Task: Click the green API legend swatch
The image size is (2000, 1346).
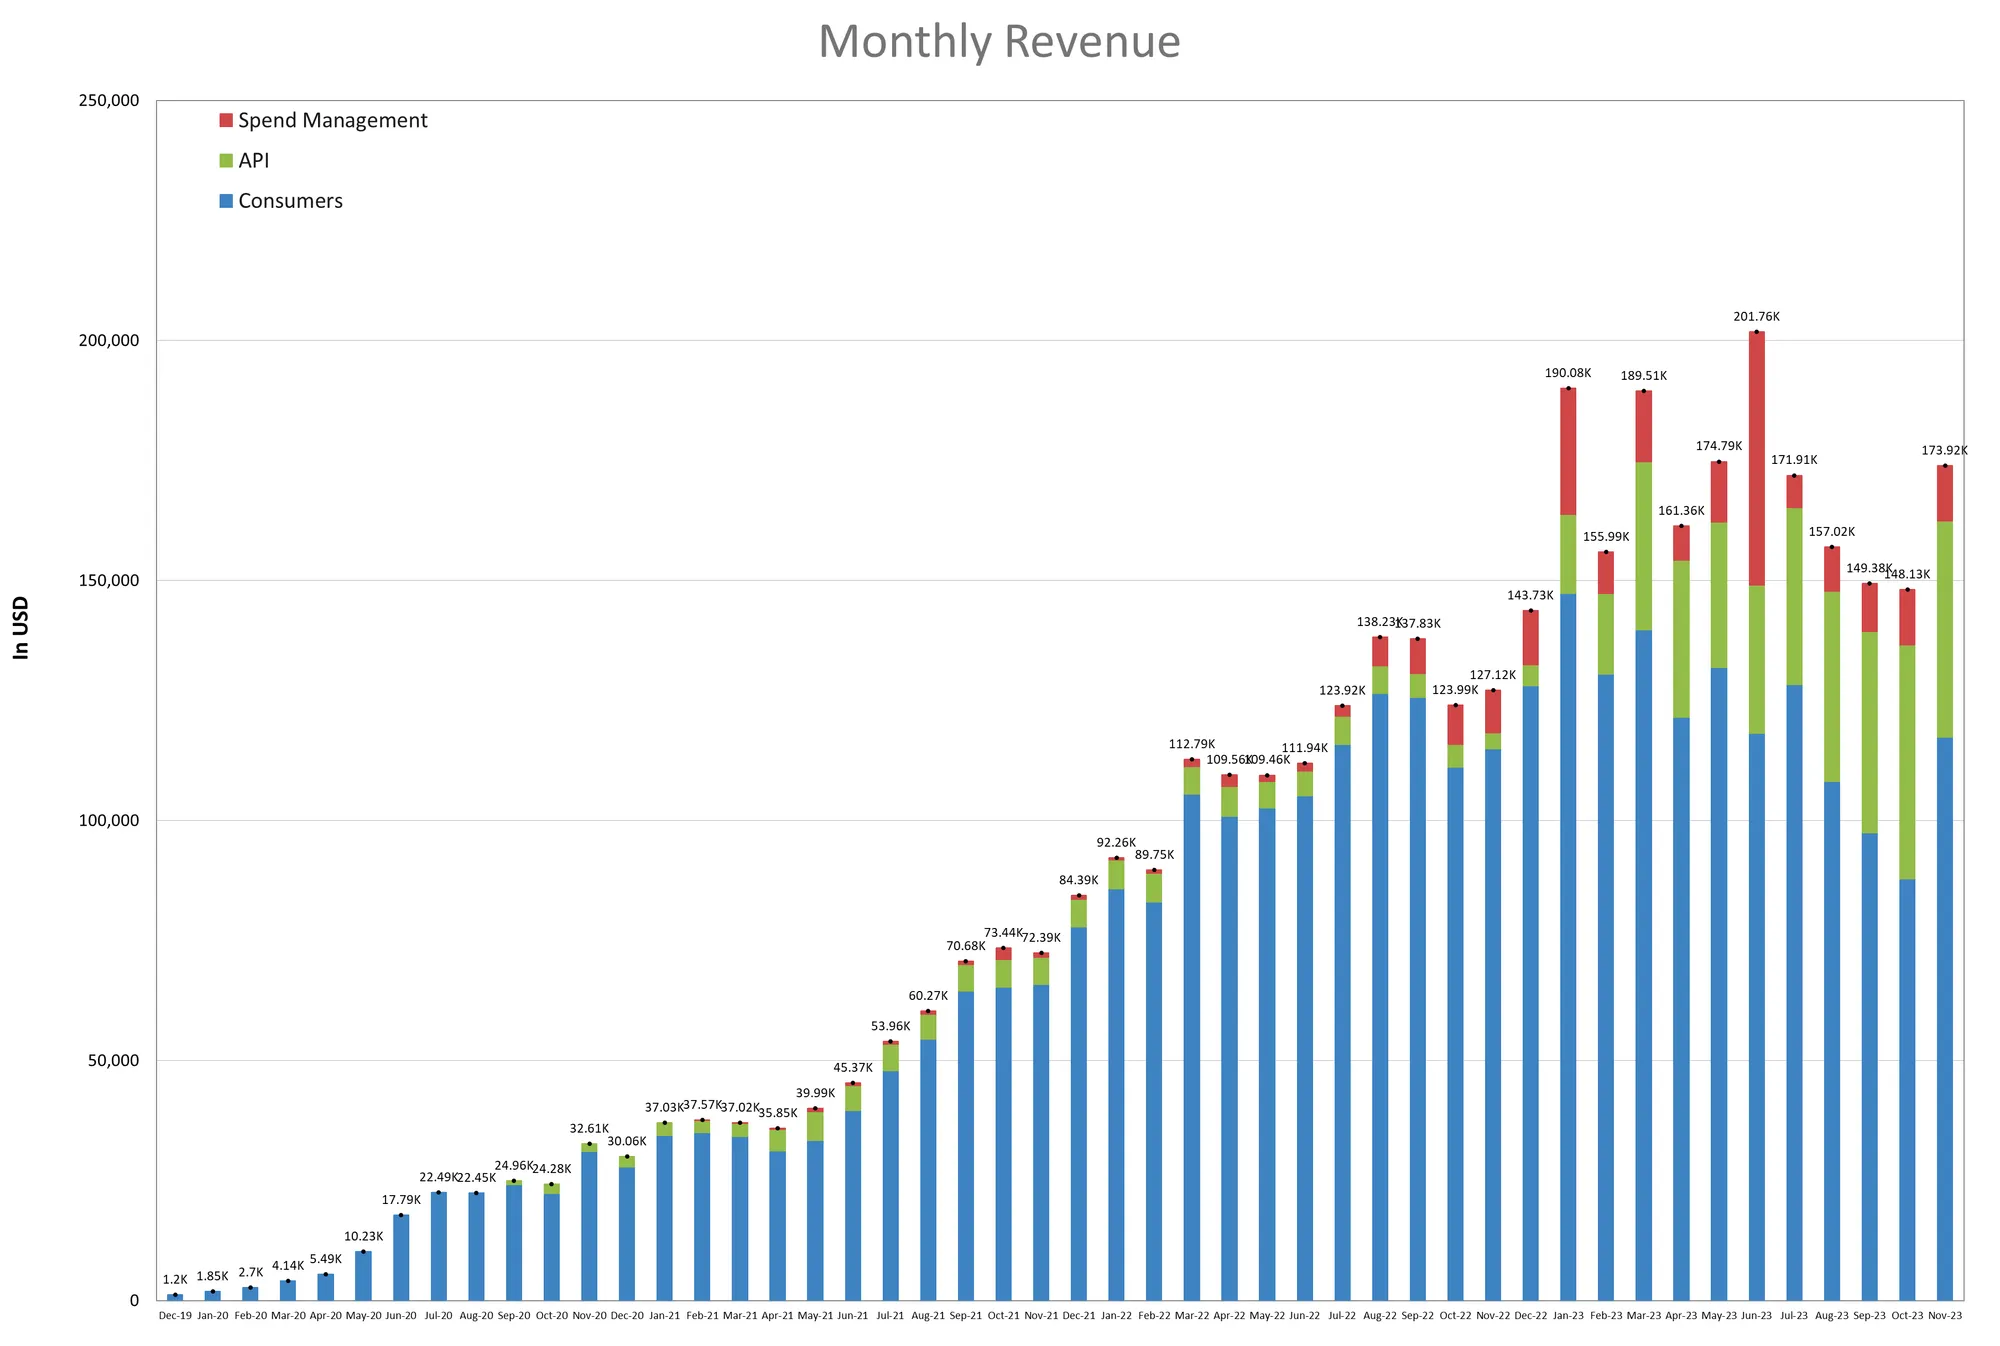Action: pyautogui.click(x=226, y=161)
